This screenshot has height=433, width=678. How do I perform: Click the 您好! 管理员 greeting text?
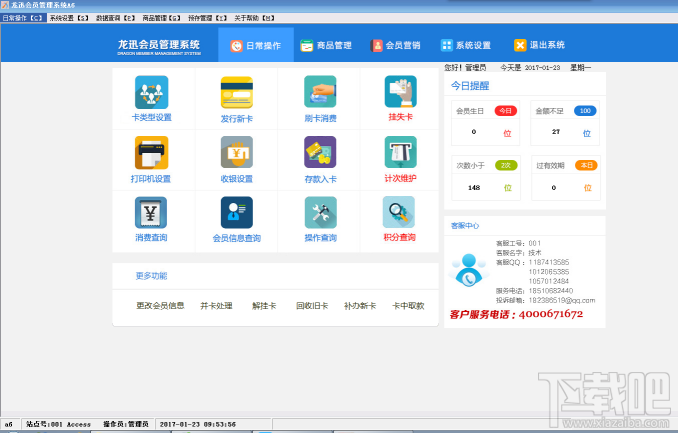(x=465, y=67)
